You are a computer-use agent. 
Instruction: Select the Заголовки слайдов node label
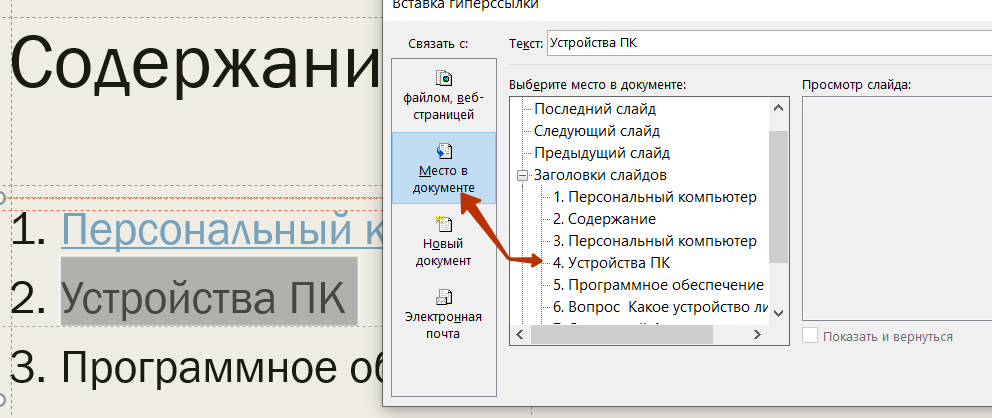[600, 175]
